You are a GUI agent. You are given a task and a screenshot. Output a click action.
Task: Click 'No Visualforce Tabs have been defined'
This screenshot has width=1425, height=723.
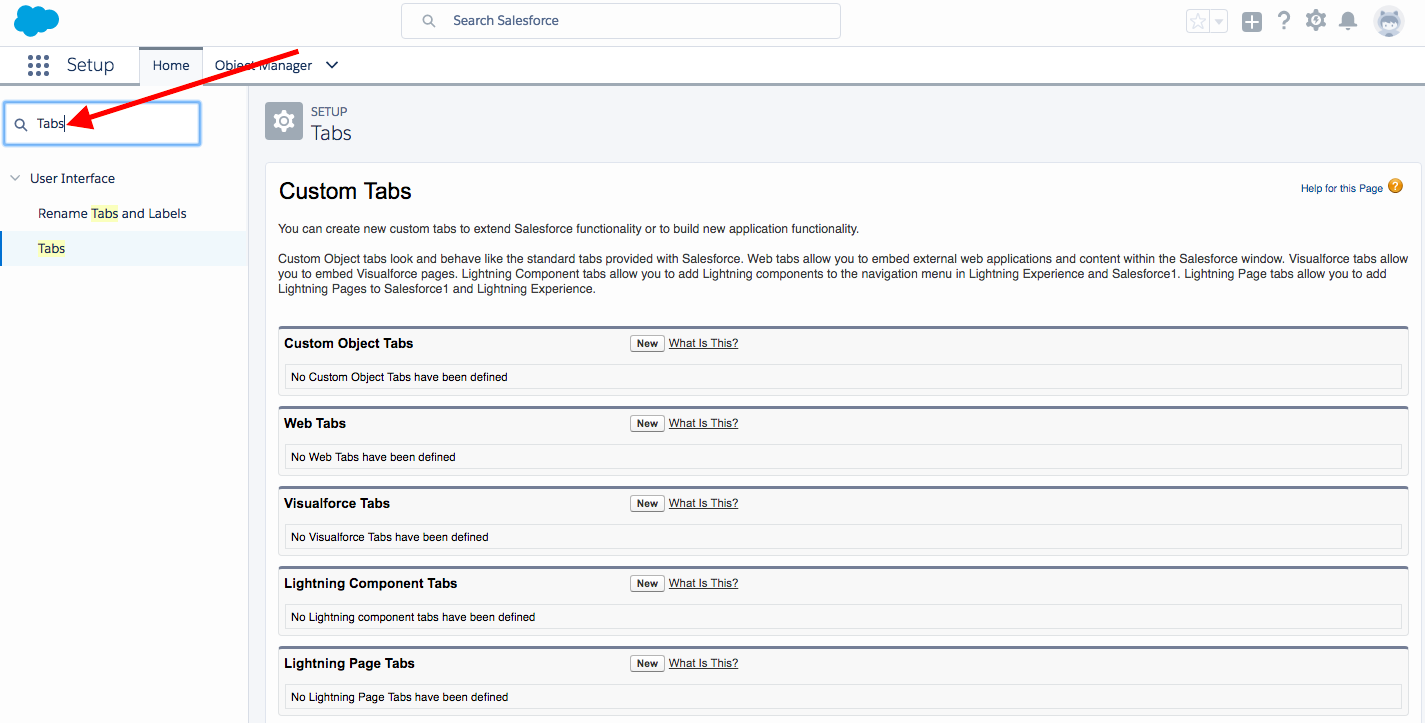(x=390, y=537)
